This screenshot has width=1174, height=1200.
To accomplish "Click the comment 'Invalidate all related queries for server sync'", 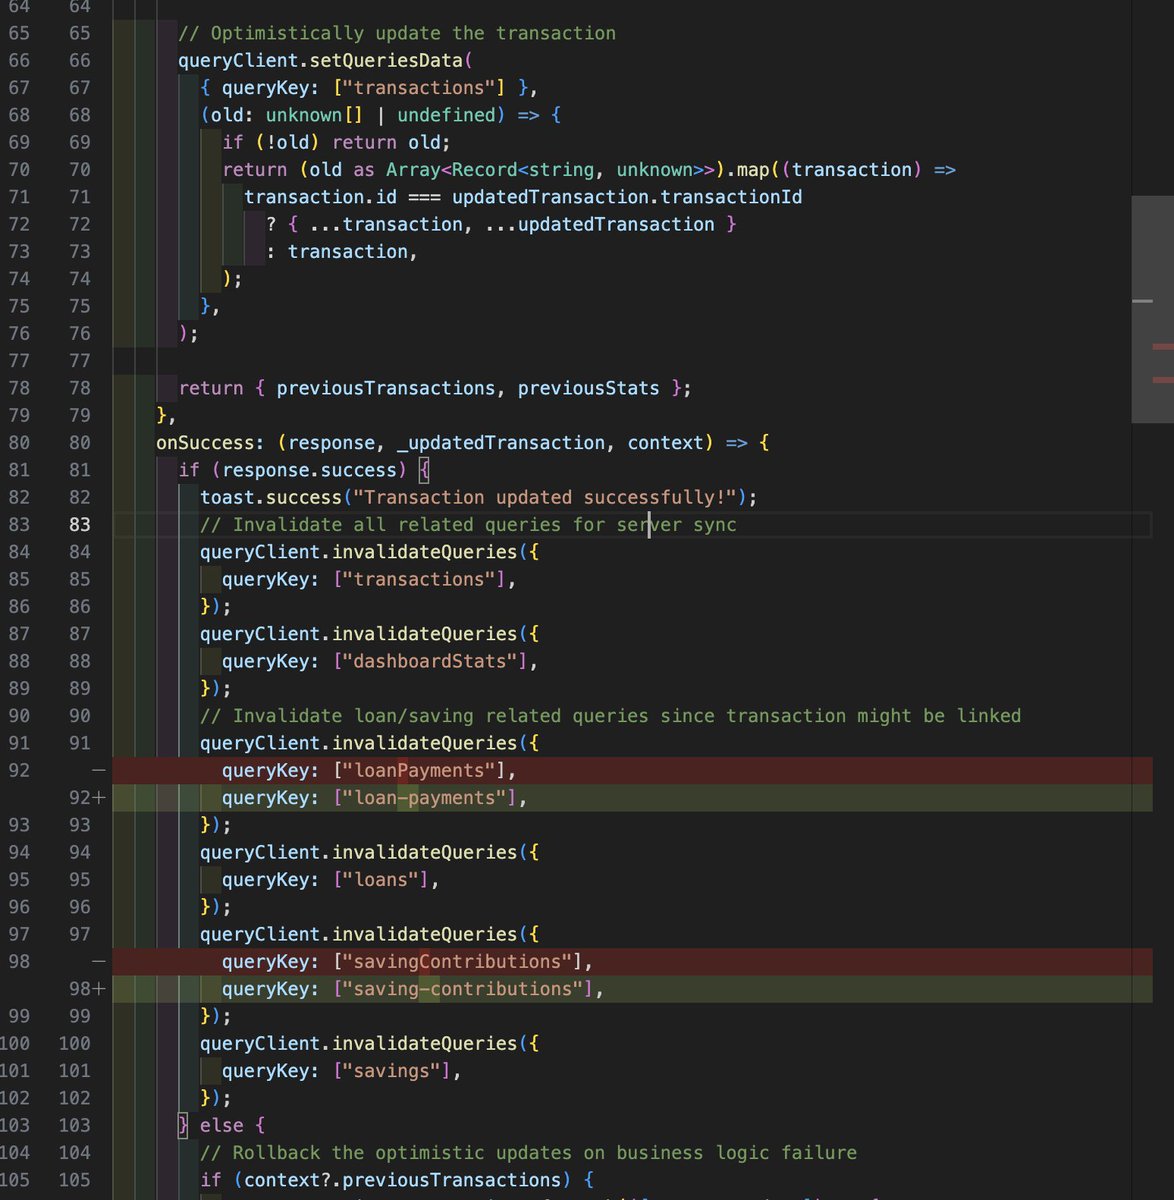I will click(468, 524).
